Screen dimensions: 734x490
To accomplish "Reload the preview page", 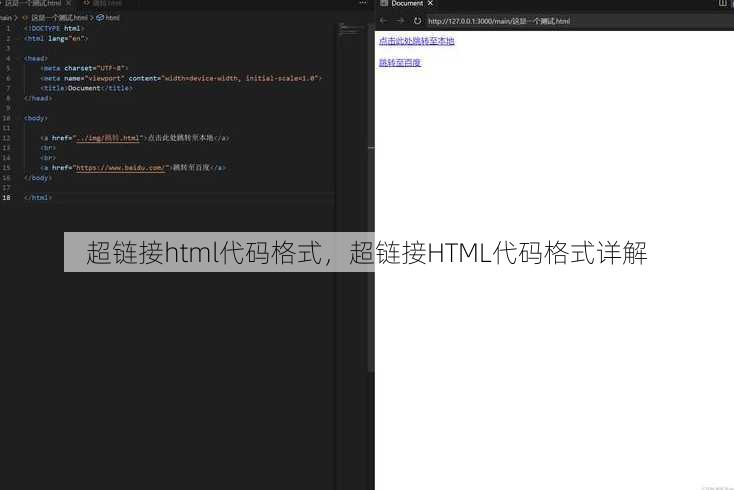I will 417,21.
